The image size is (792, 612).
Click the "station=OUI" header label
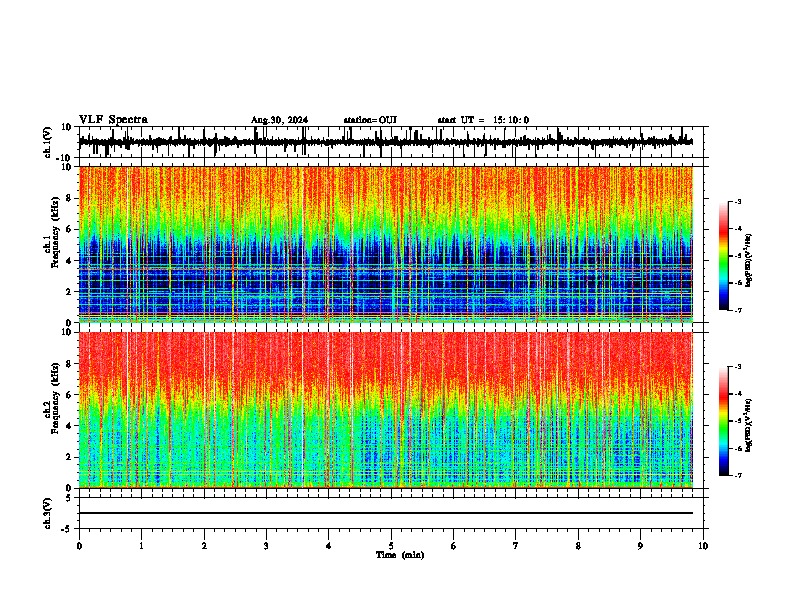coord(370,120)
